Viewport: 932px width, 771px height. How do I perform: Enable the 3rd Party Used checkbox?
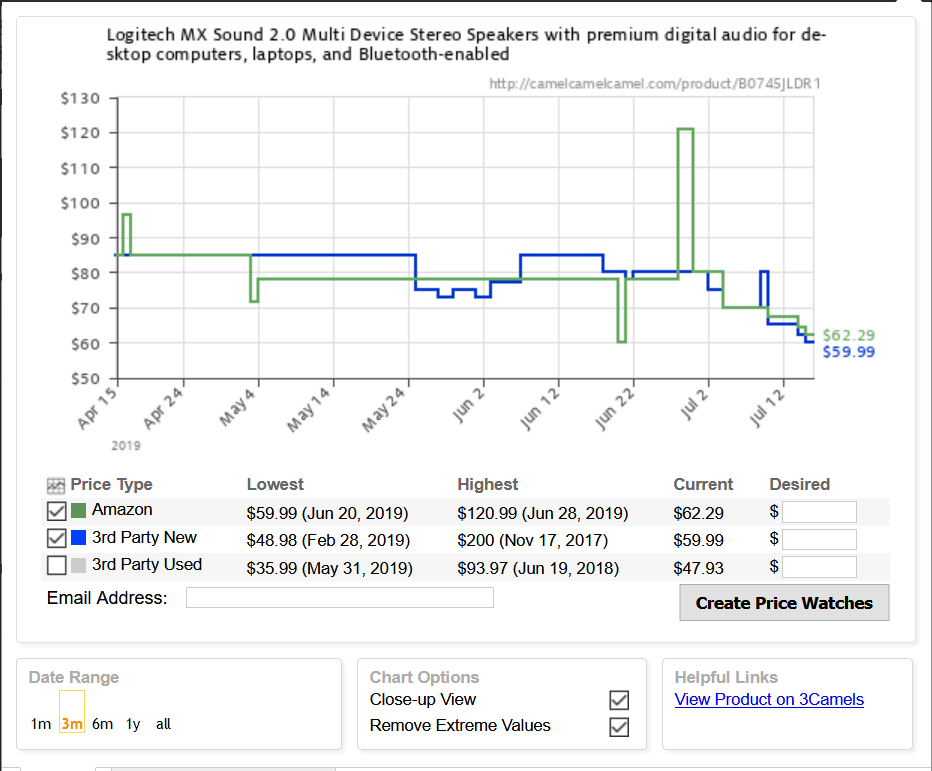[x=56, y=565]
